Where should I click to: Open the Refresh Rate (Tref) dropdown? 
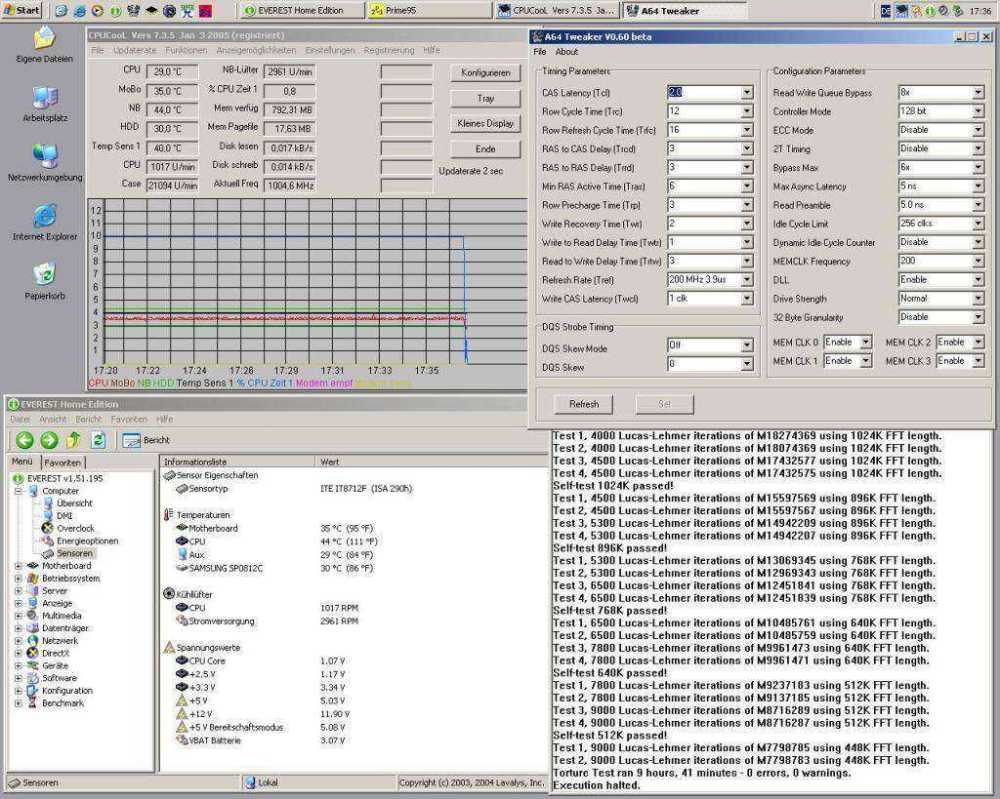click(x=747, y=279)
